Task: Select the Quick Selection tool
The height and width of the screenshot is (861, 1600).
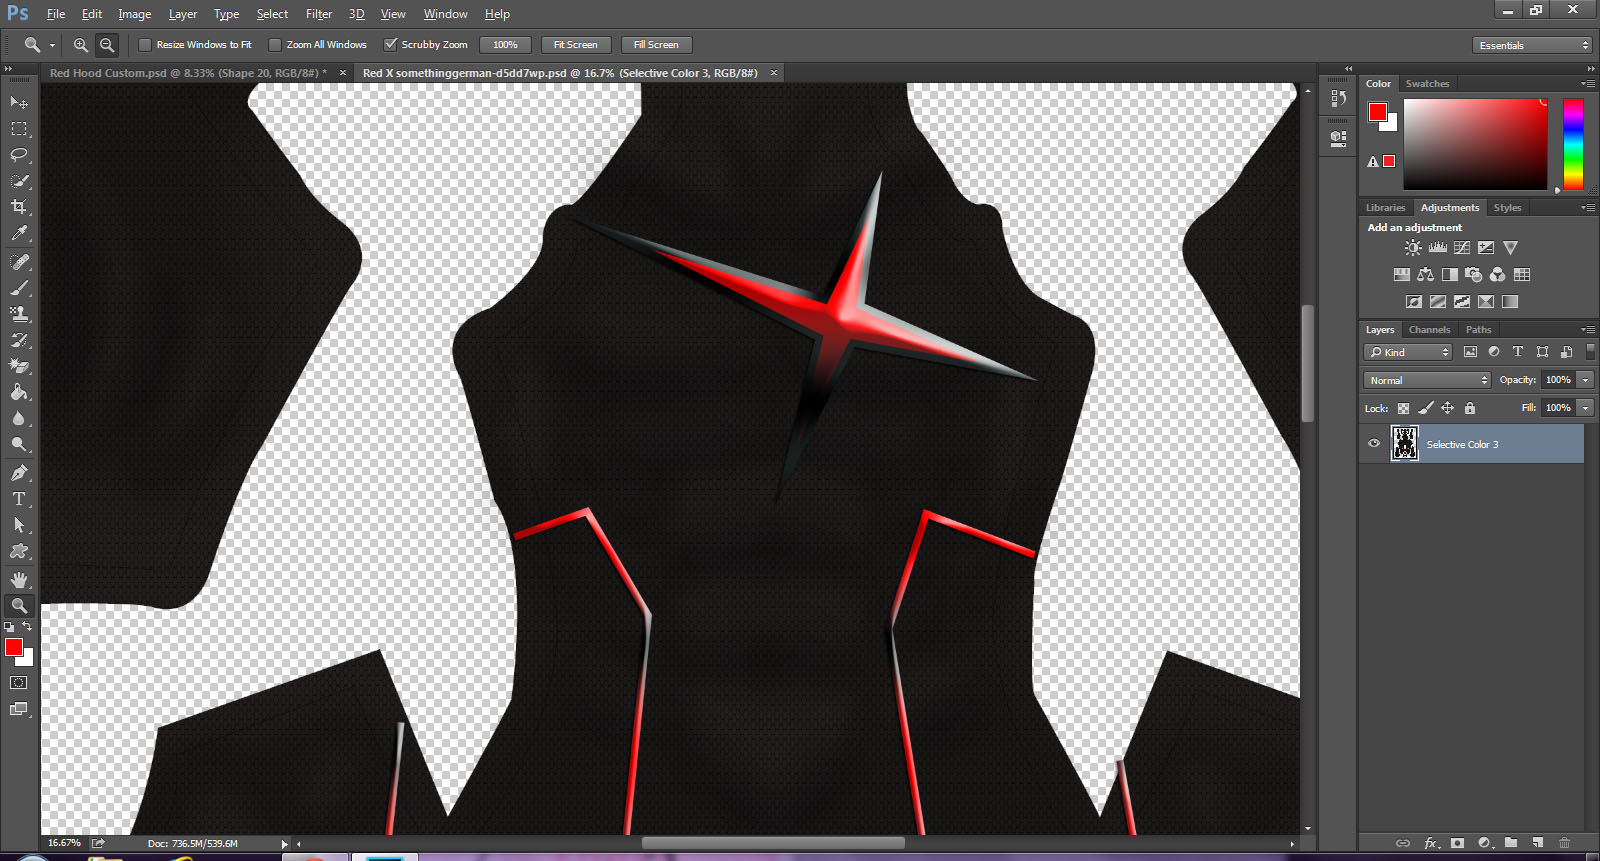Action: pos(19,181)
